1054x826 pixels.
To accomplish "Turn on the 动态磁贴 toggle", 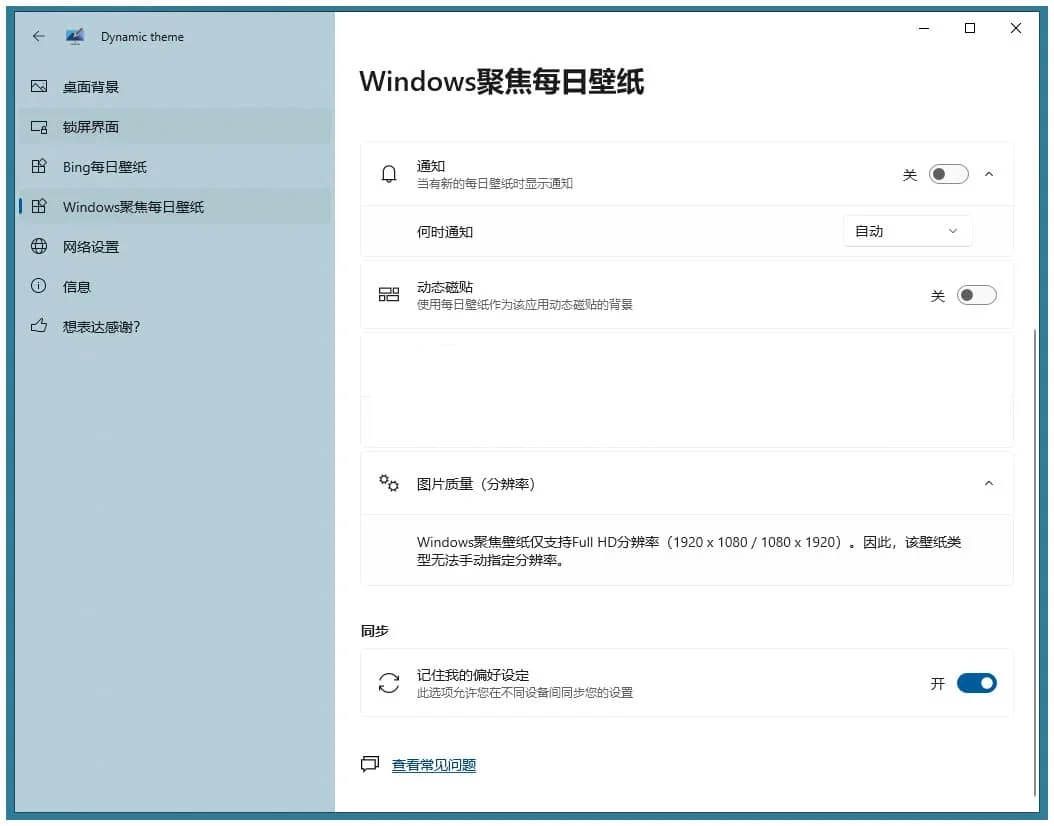I will click(x=976, y=295).
